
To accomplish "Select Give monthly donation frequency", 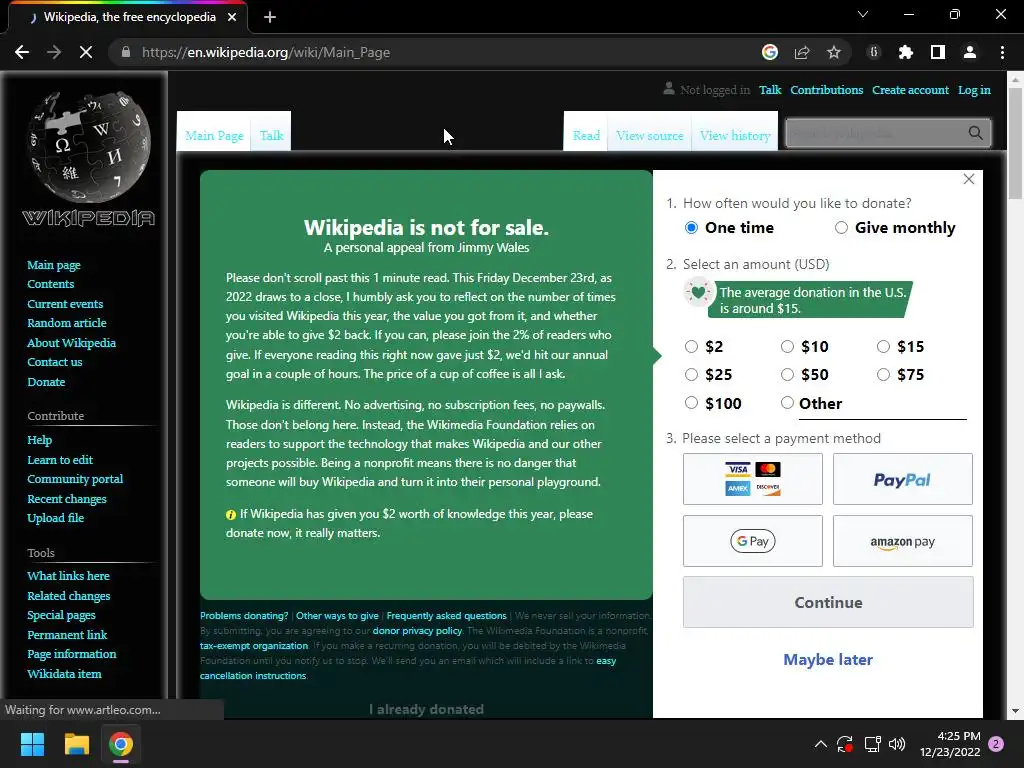I will 841,227.
